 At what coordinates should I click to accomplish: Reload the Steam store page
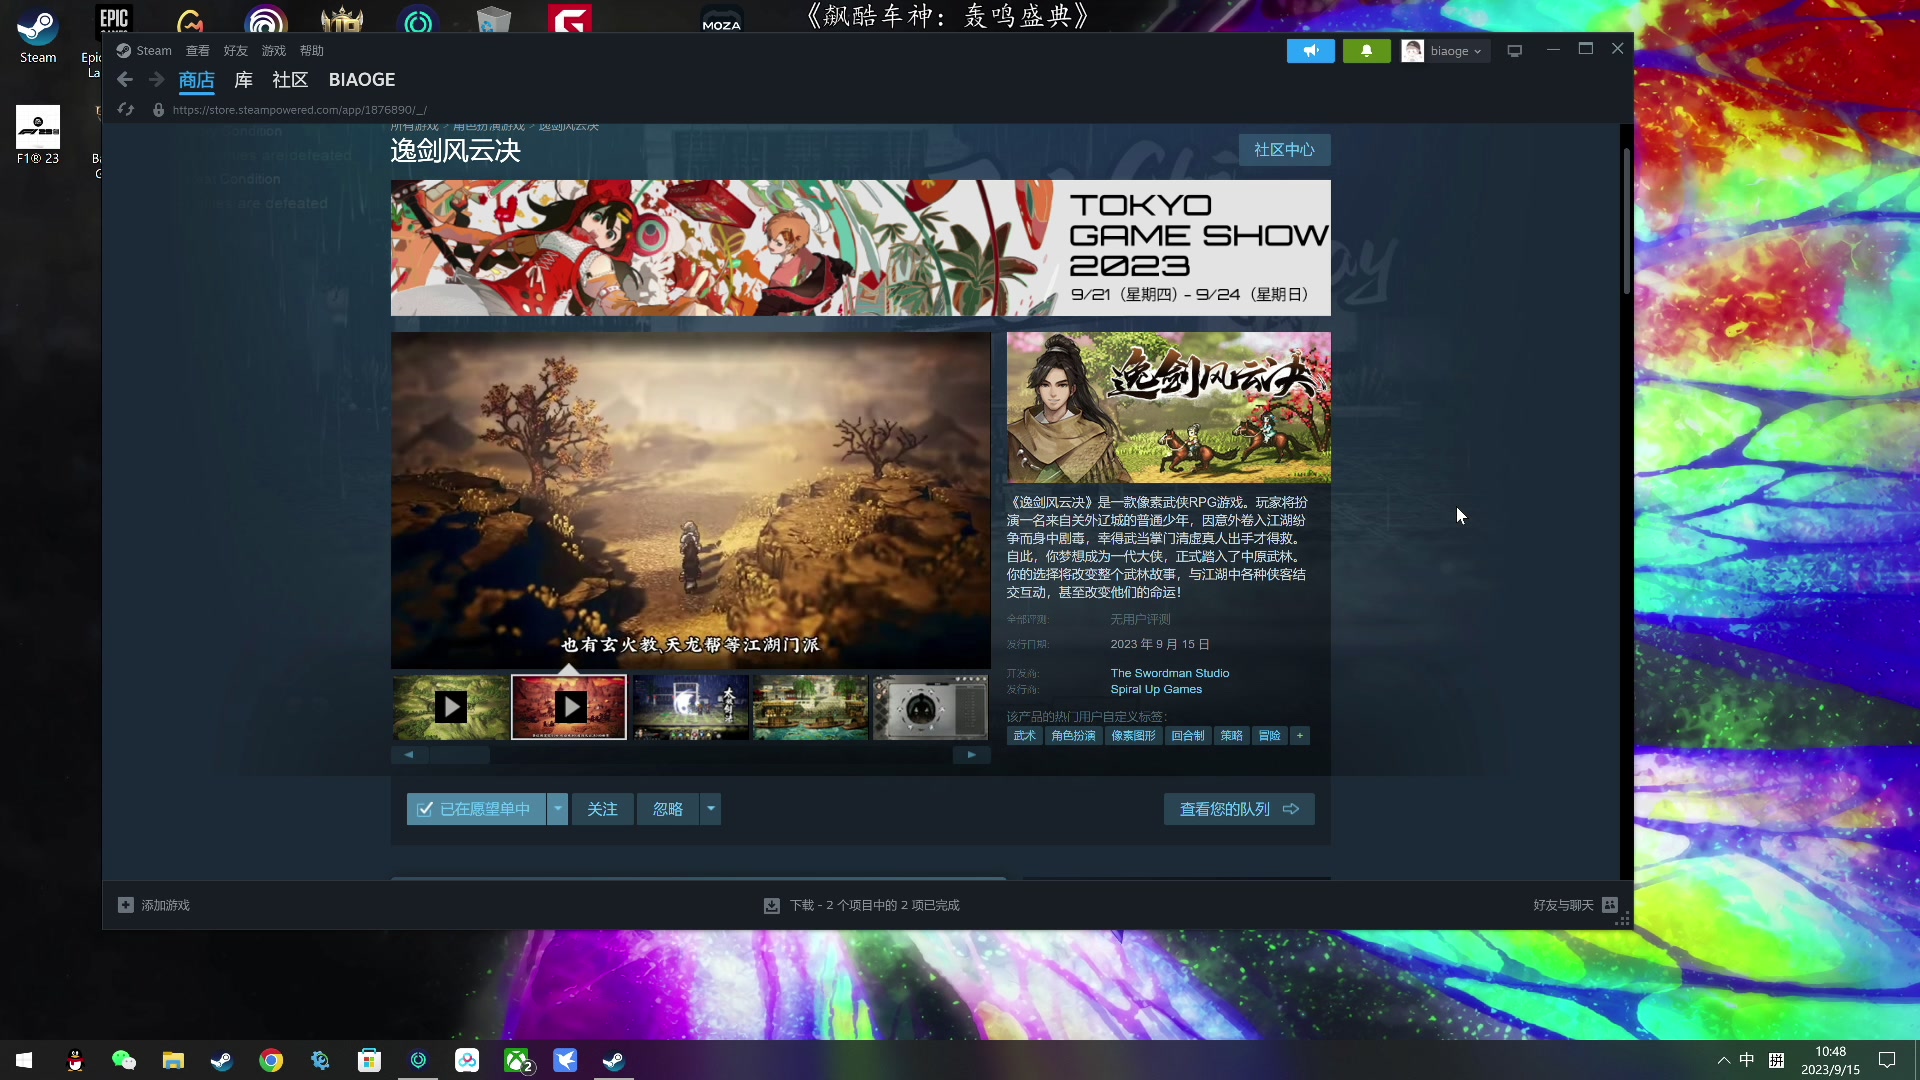pyautogui.click(x=126, y=110)
